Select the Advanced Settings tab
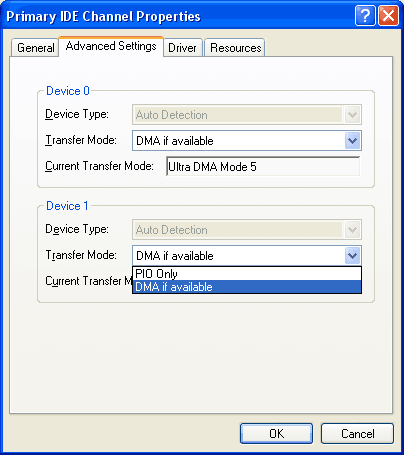The image size is (404, 455). 111,46
